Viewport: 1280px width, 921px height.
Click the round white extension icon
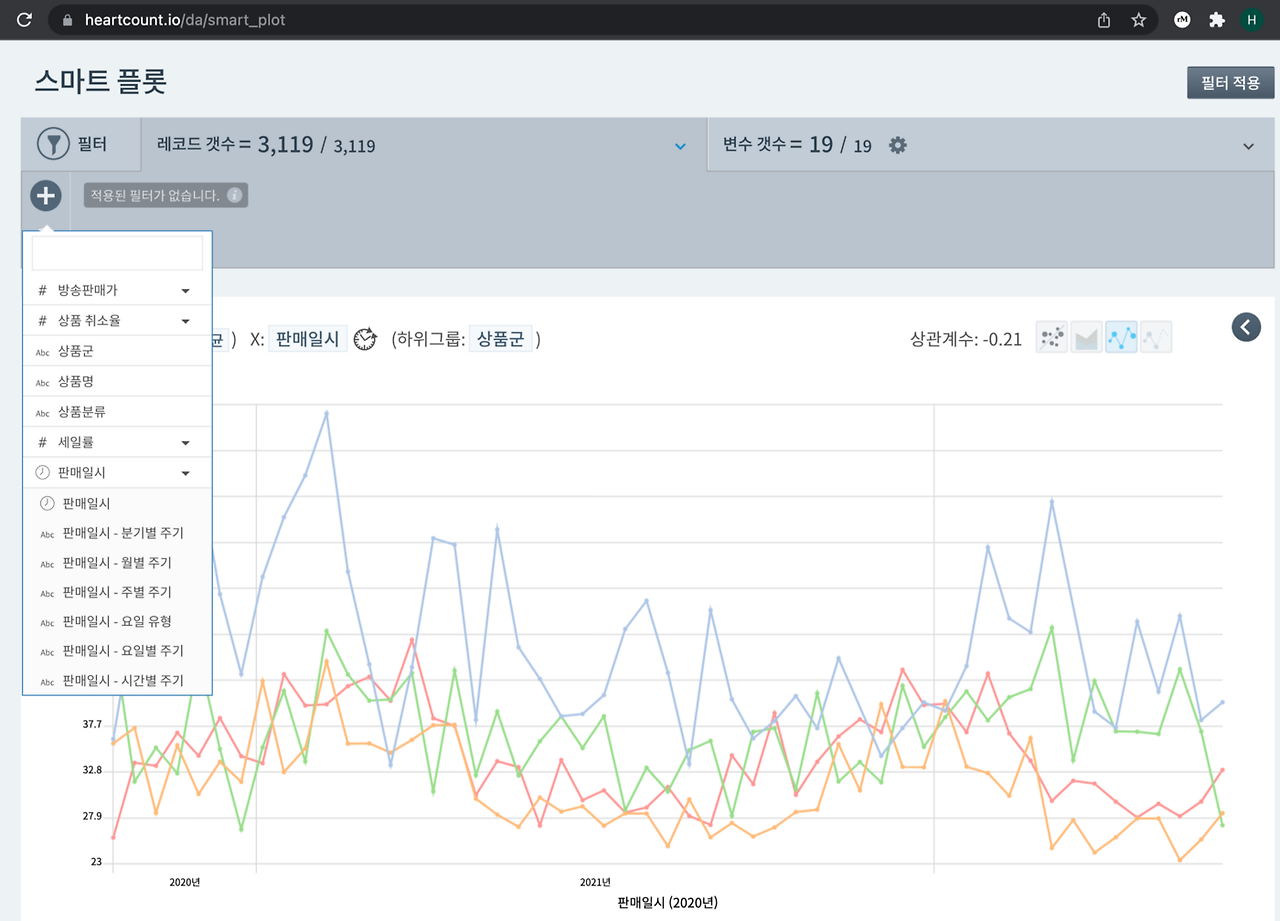point(1183,20)
